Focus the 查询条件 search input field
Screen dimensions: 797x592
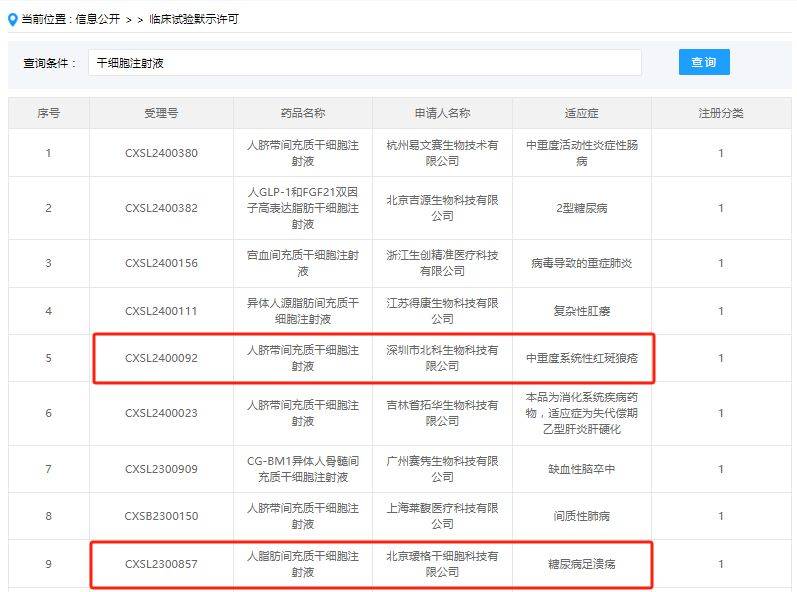pos(364,62)
